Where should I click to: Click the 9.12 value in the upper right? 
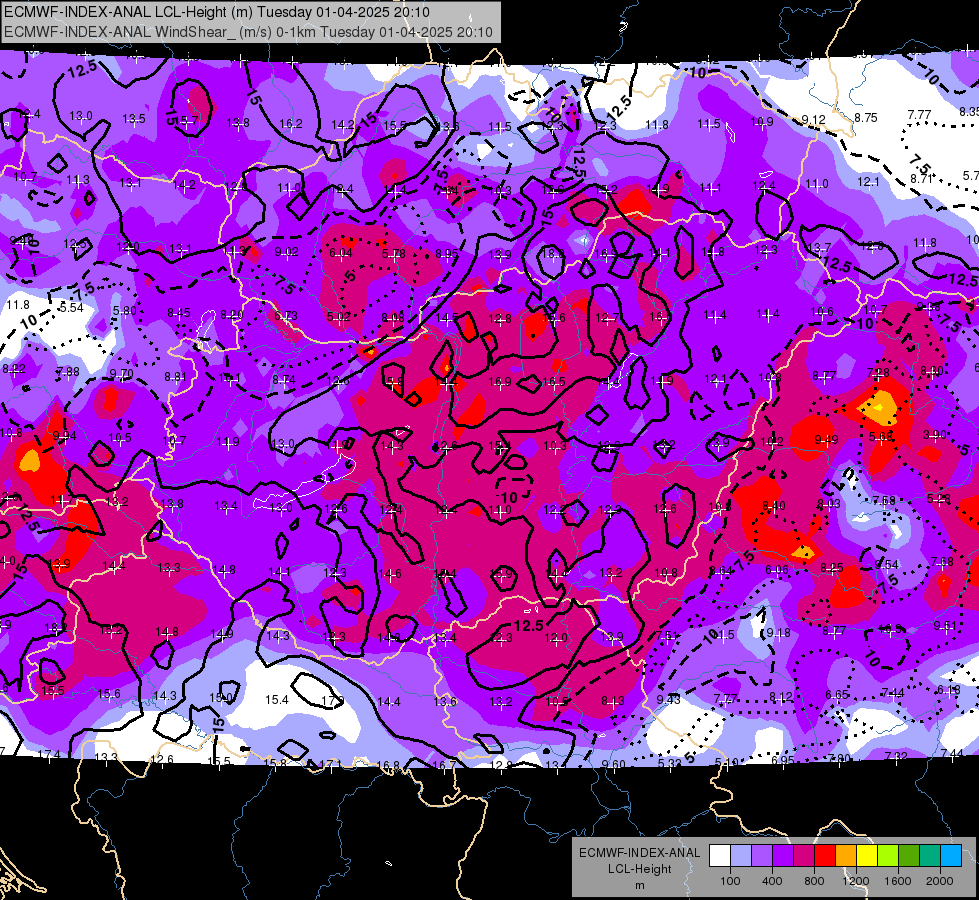click(814, 119)
